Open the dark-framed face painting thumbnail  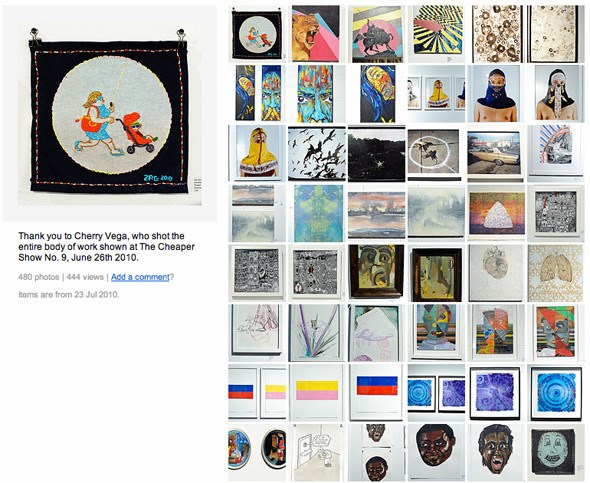(375, 273)
